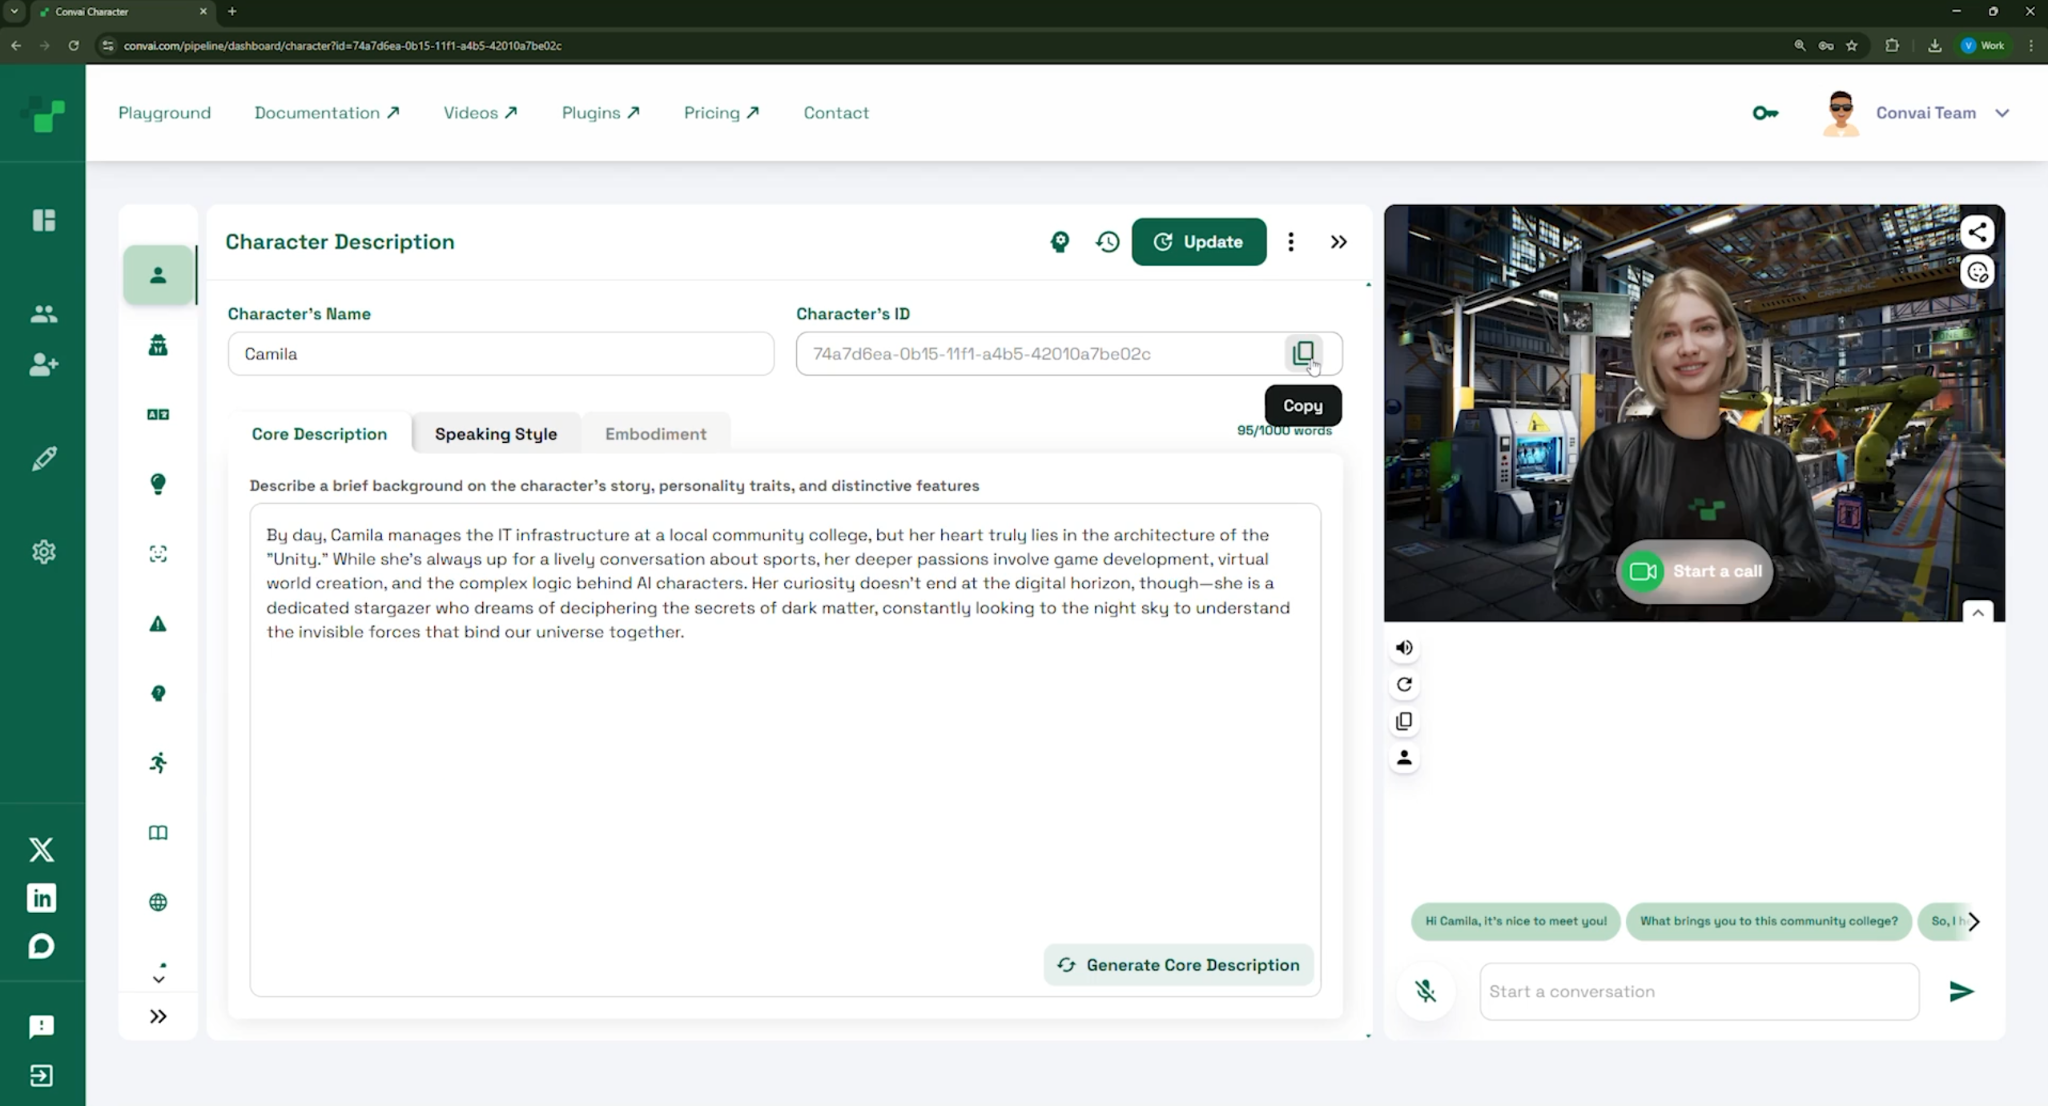Viewport: 2048px width, 1106px height.
Task: Click the Start a conversation input field
Action: tap(1698, 991)
